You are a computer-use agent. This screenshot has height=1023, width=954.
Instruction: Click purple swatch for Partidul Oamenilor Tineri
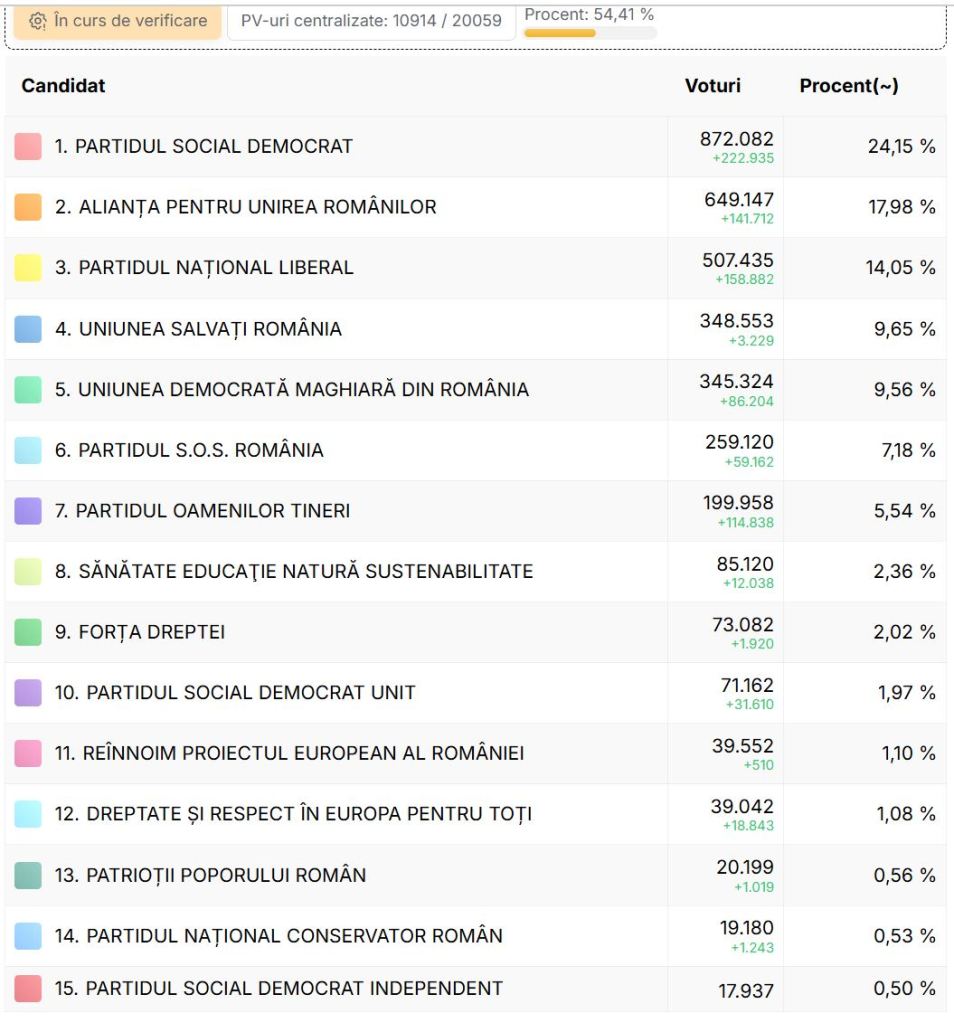(x=28, y=511)
